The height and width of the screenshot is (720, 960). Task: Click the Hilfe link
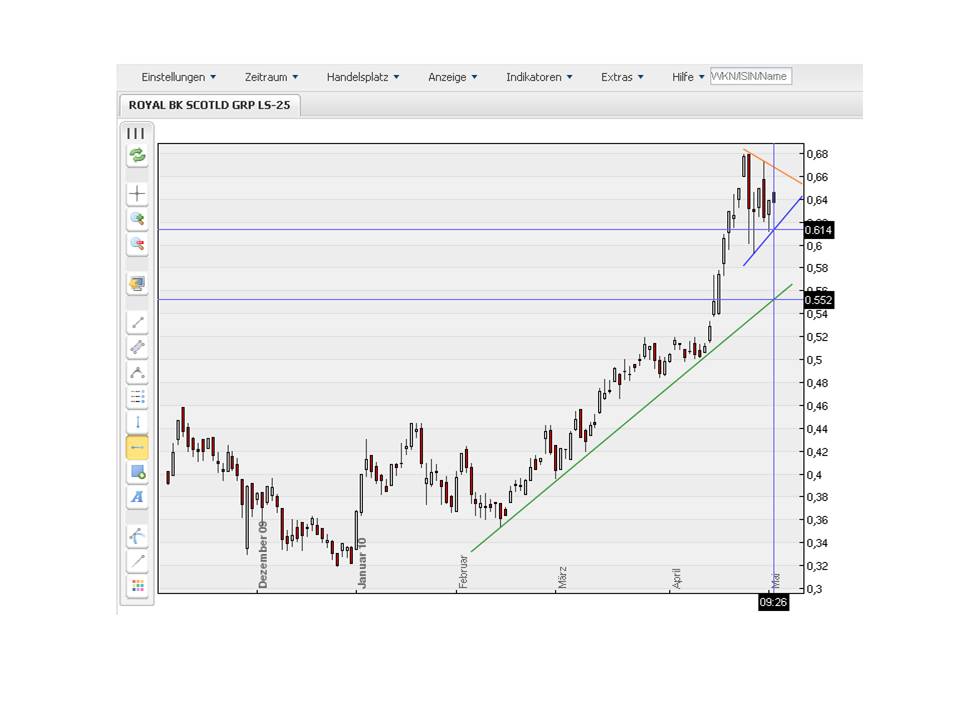point(684,76)
